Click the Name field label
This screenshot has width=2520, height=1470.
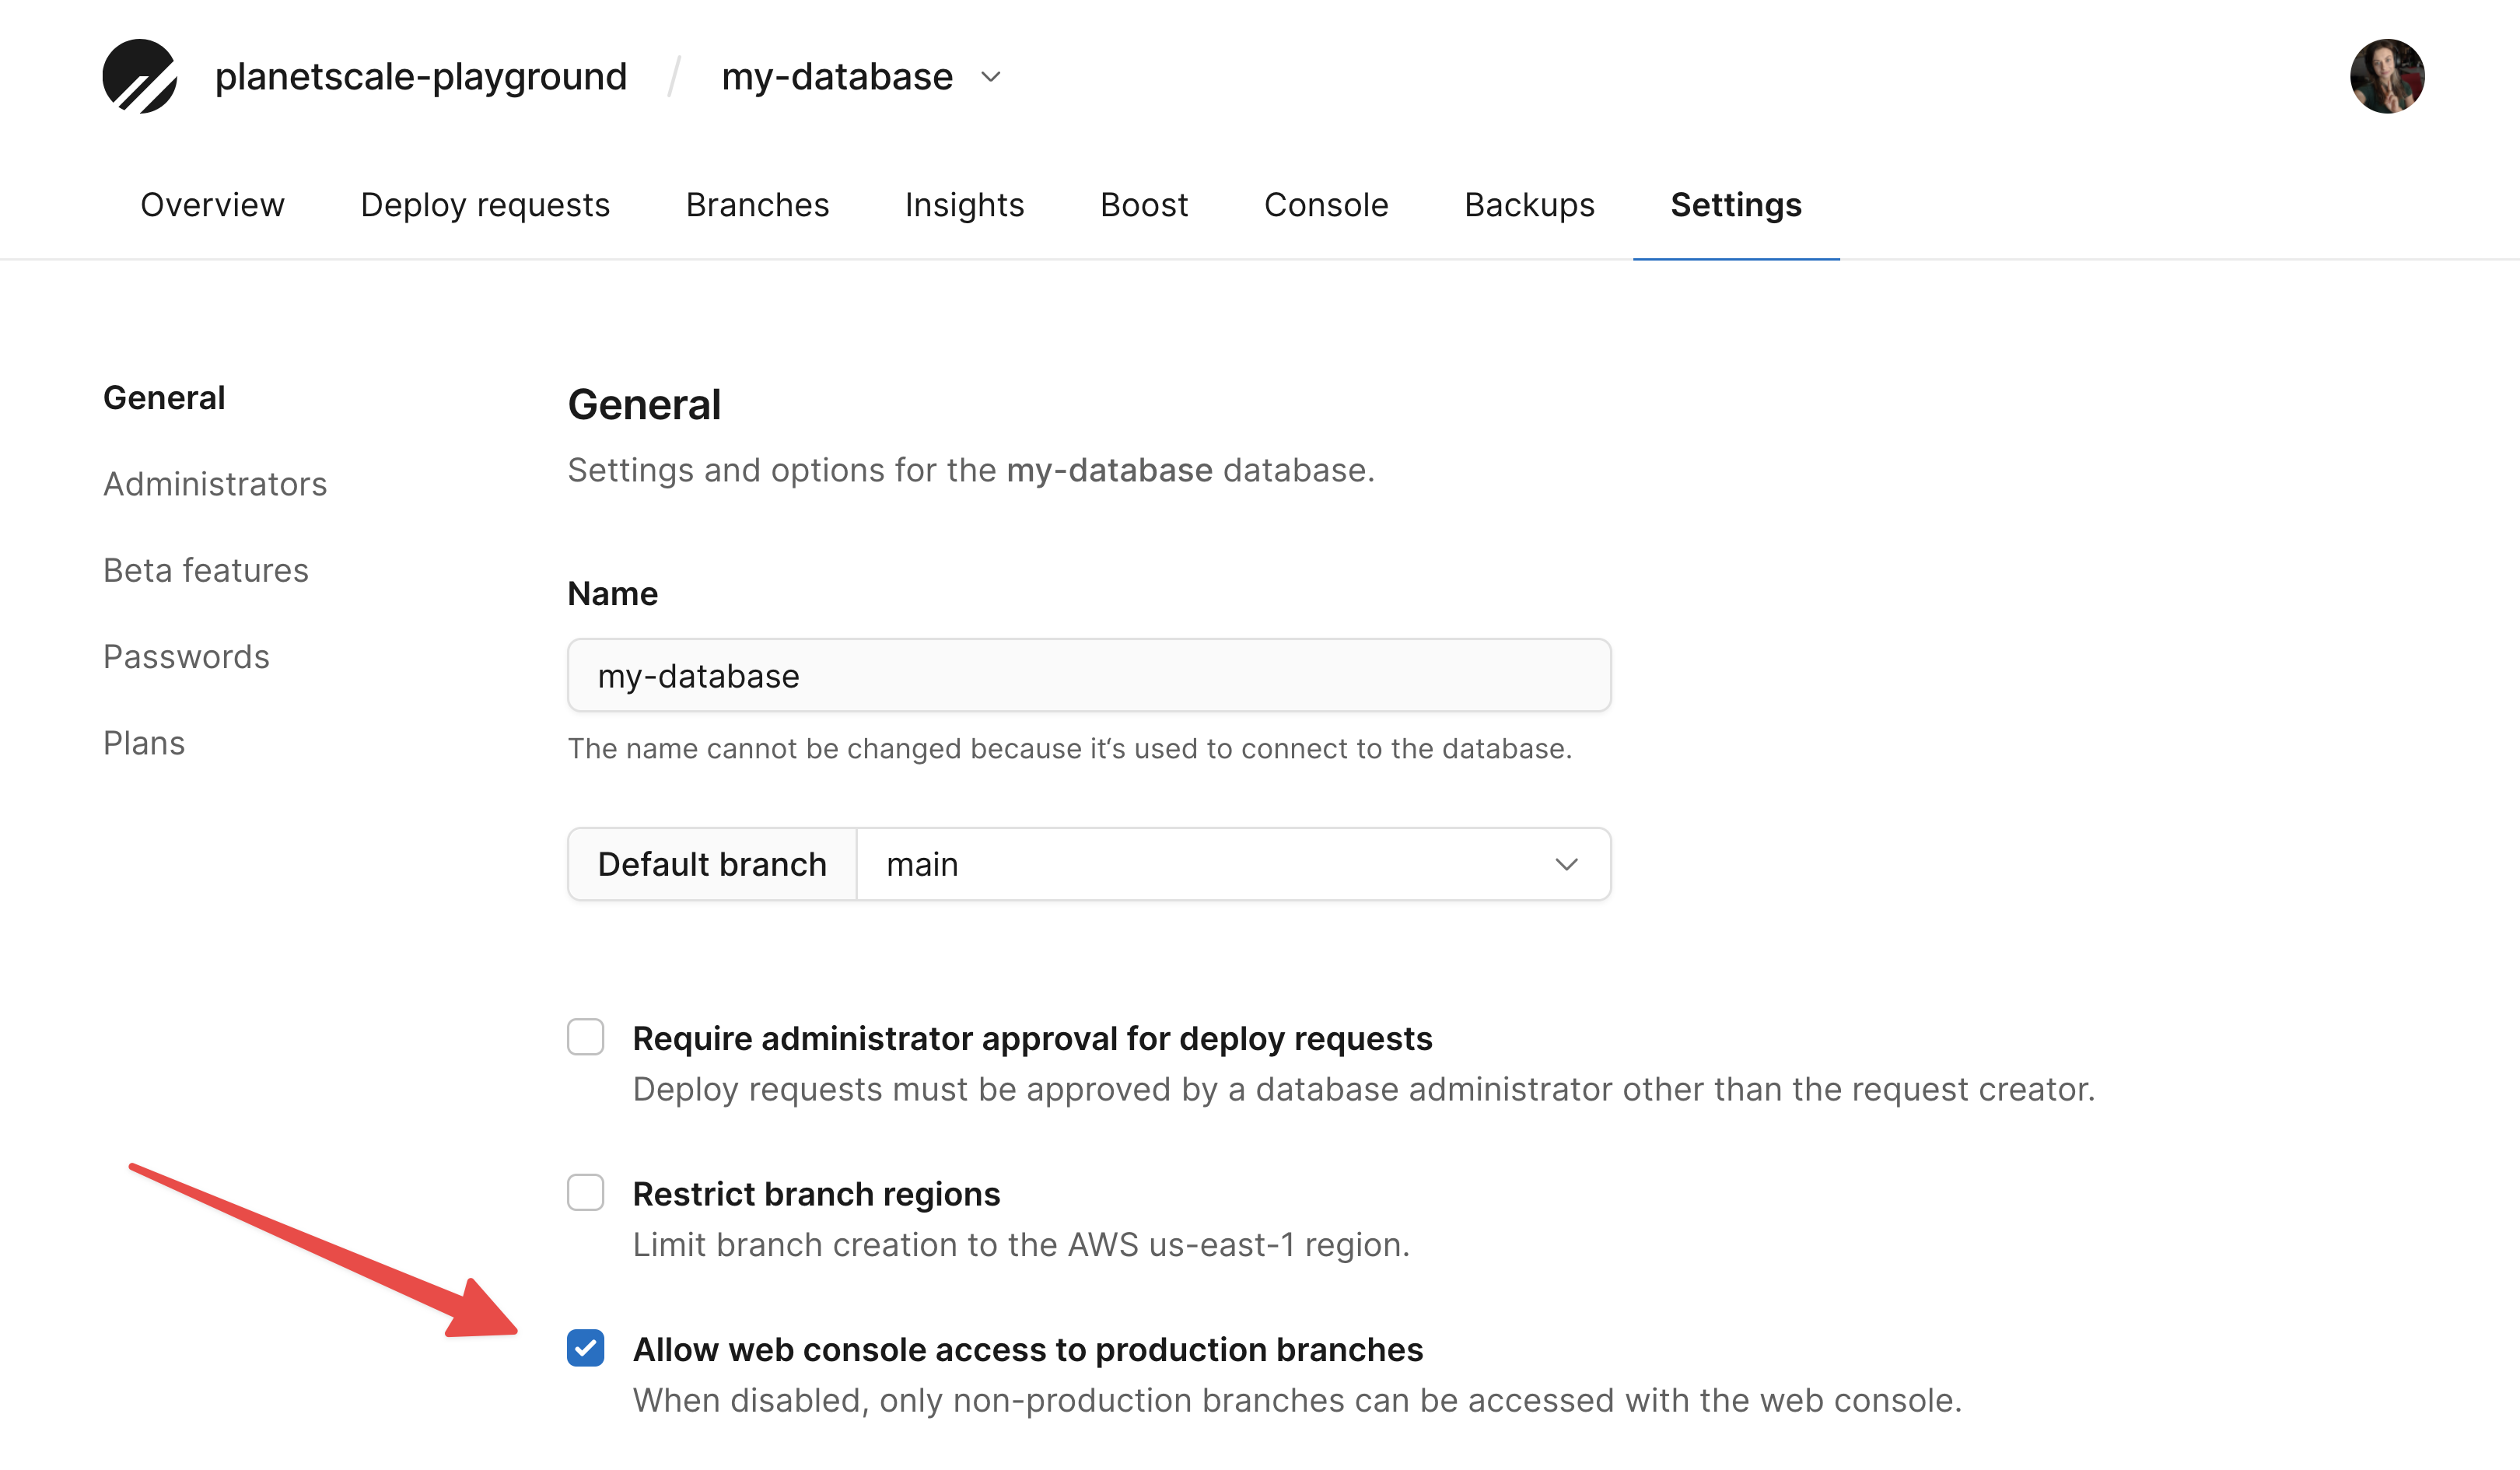[x=612, y=593]
